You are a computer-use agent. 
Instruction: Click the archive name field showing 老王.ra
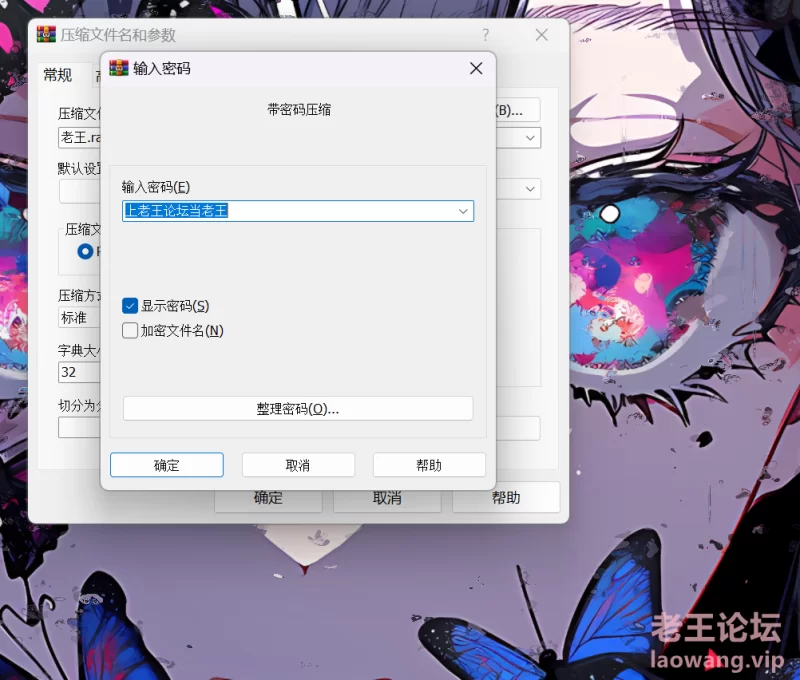pyautogui.click(x=80, y=138)
